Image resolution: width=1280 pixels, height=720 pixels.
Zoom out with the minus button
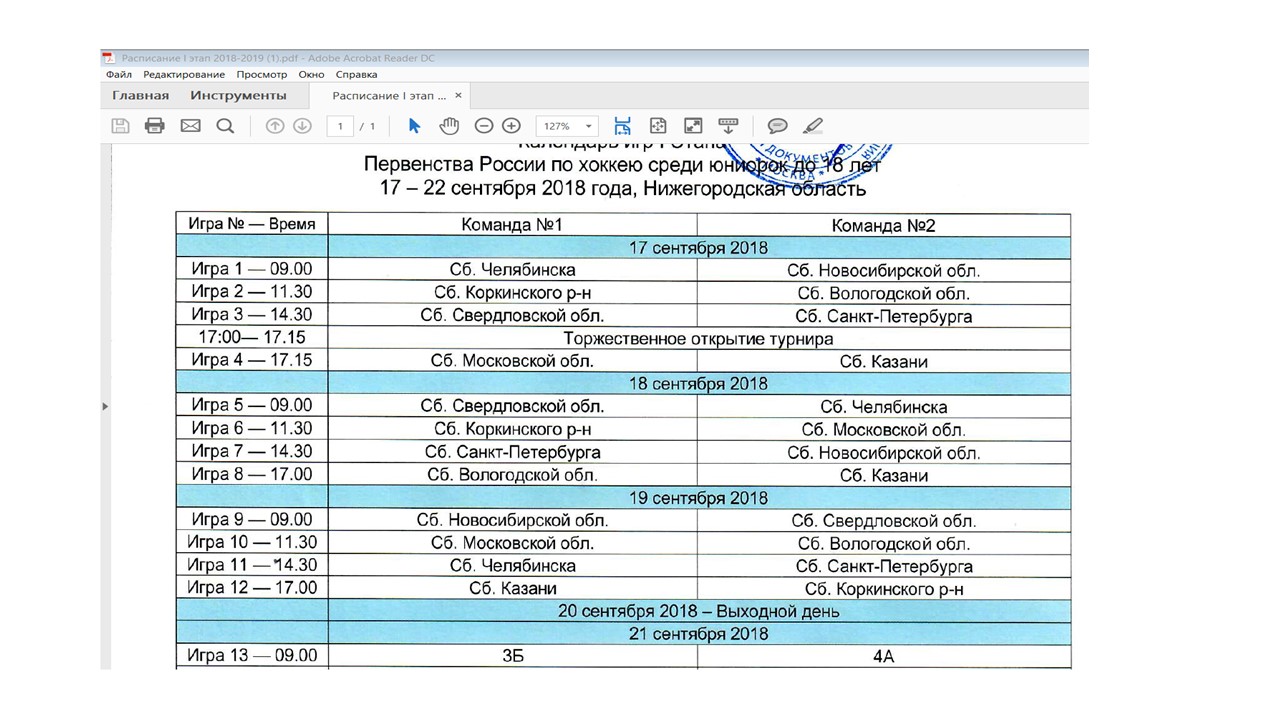pyautogui.click(x=484, y=126)
